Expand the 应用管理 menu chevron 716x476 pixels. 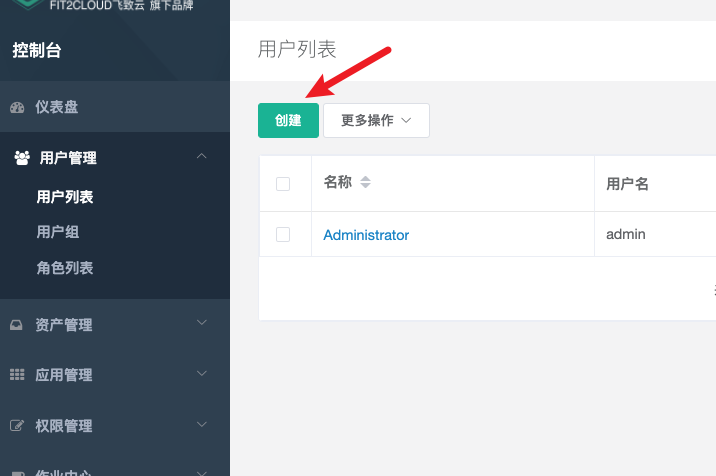tap(201, 373)
